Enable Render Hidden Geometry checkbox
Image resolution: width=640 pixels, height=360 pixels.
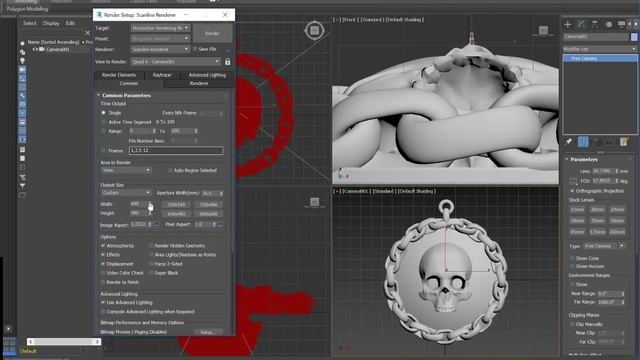151,246
